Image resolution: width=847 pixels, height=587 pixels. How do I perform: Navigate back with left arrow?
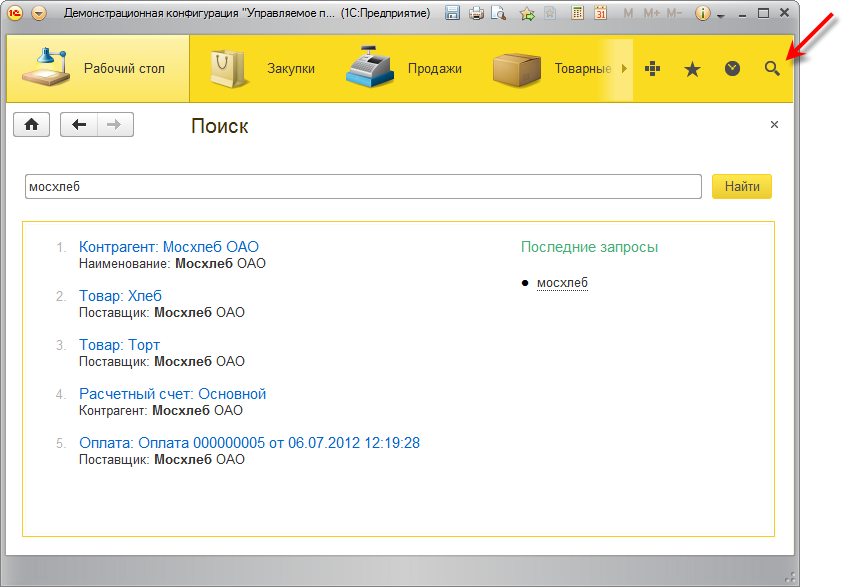pos(79,125)
